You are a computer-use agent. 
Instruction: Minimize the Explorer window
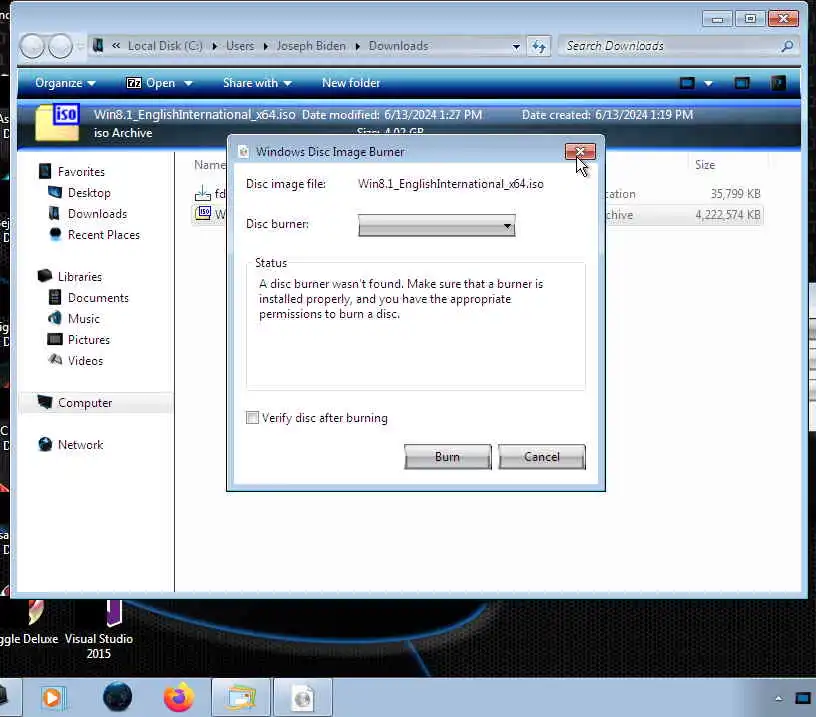pos(718,19)
